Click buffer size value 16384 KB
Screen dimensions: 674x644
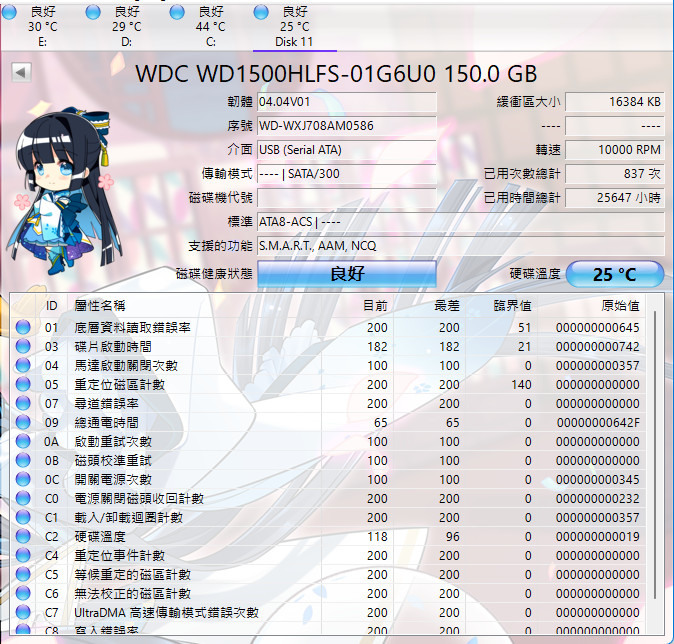pos(615,102)
